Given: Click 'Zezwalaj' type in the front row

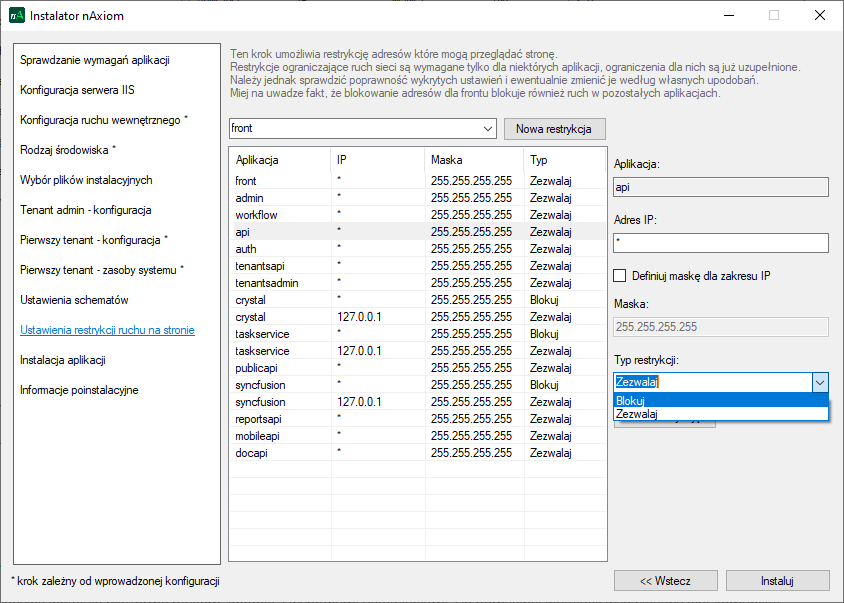Looking at the screenshot, I should 550,181.
